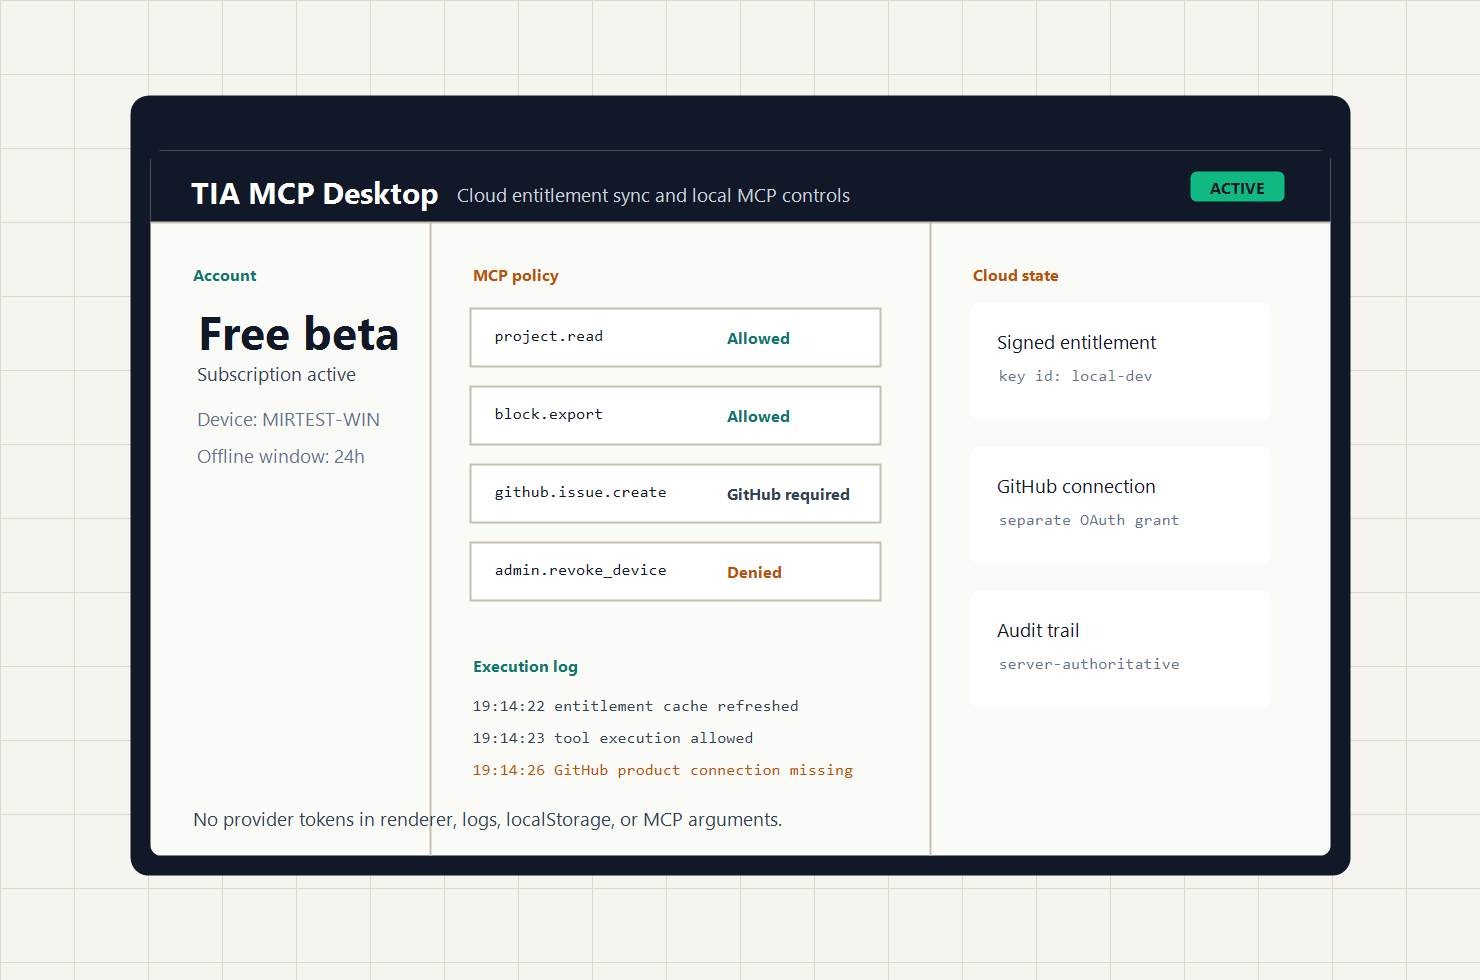Viewport: 1480px width, 980px height.
Task: Select the Execution log heading
Action: coord(525,667)
